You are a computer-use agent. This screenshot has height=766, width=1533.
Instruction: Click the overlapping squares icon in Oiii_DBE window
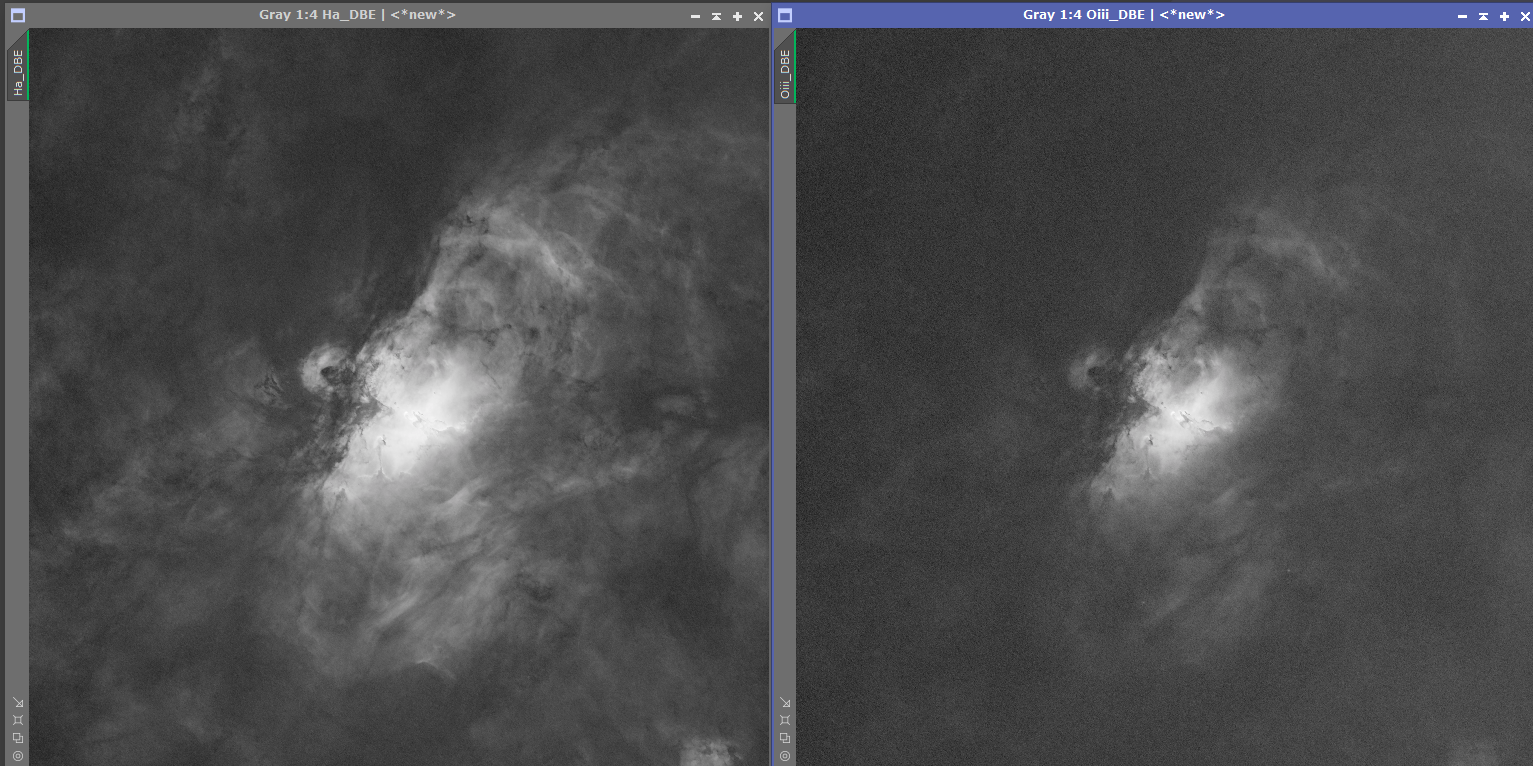click(785, 738)
